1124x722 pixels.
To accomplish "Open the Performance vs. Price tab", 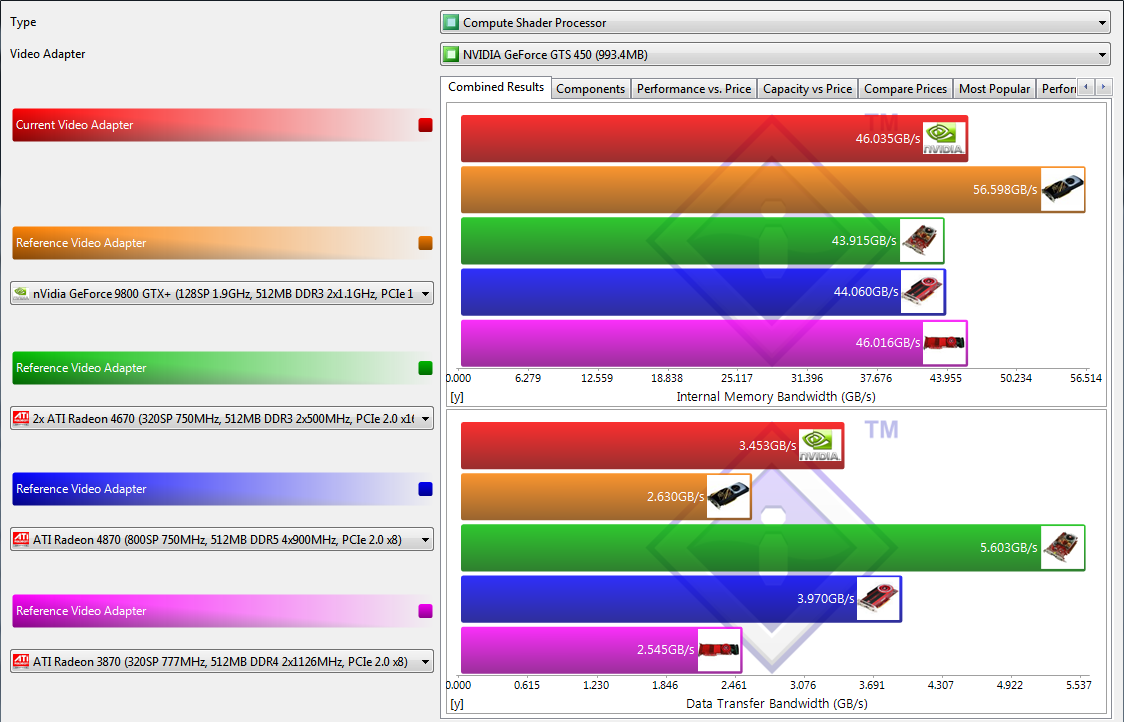I will [694, 89].
